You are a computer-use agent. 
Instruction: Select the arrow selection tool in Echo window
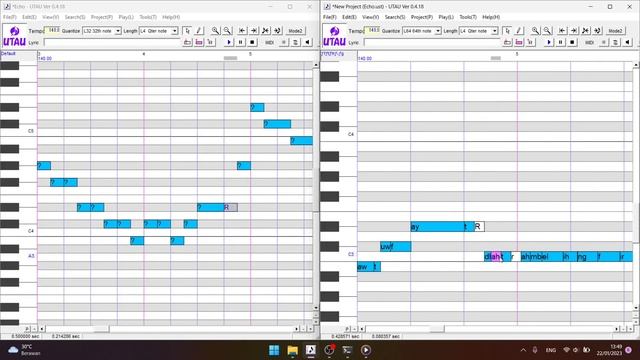pos(187,31)
